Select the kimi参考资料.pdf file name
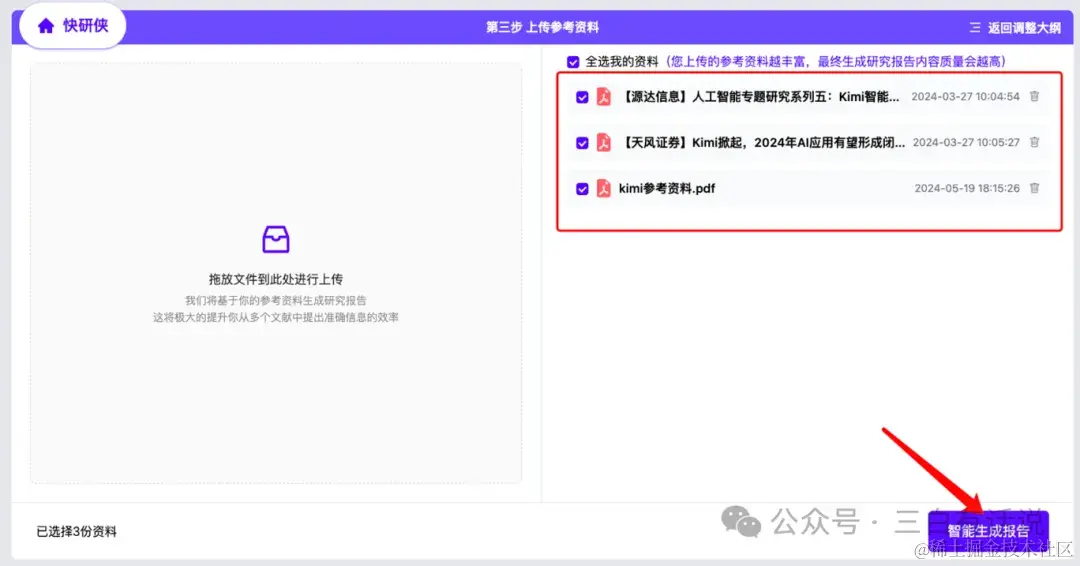The image size is (1080, 566). point(667,189)
